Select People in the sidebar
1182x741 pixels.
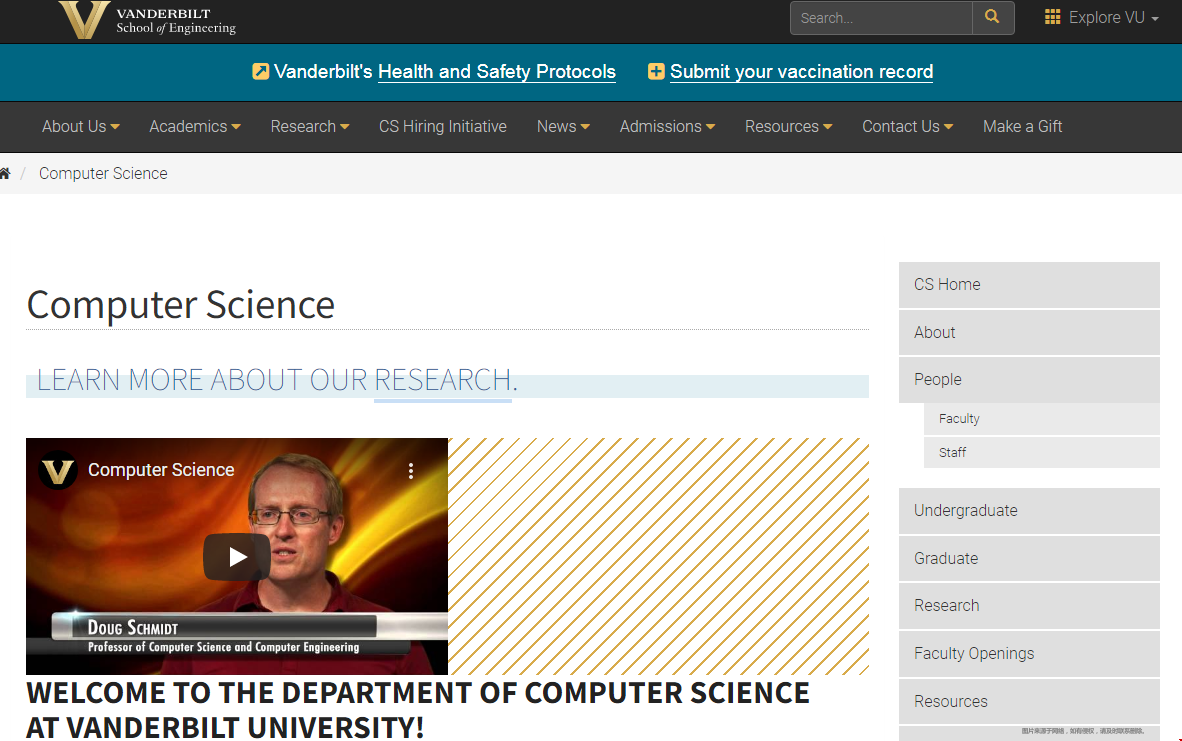(1029, 379)
